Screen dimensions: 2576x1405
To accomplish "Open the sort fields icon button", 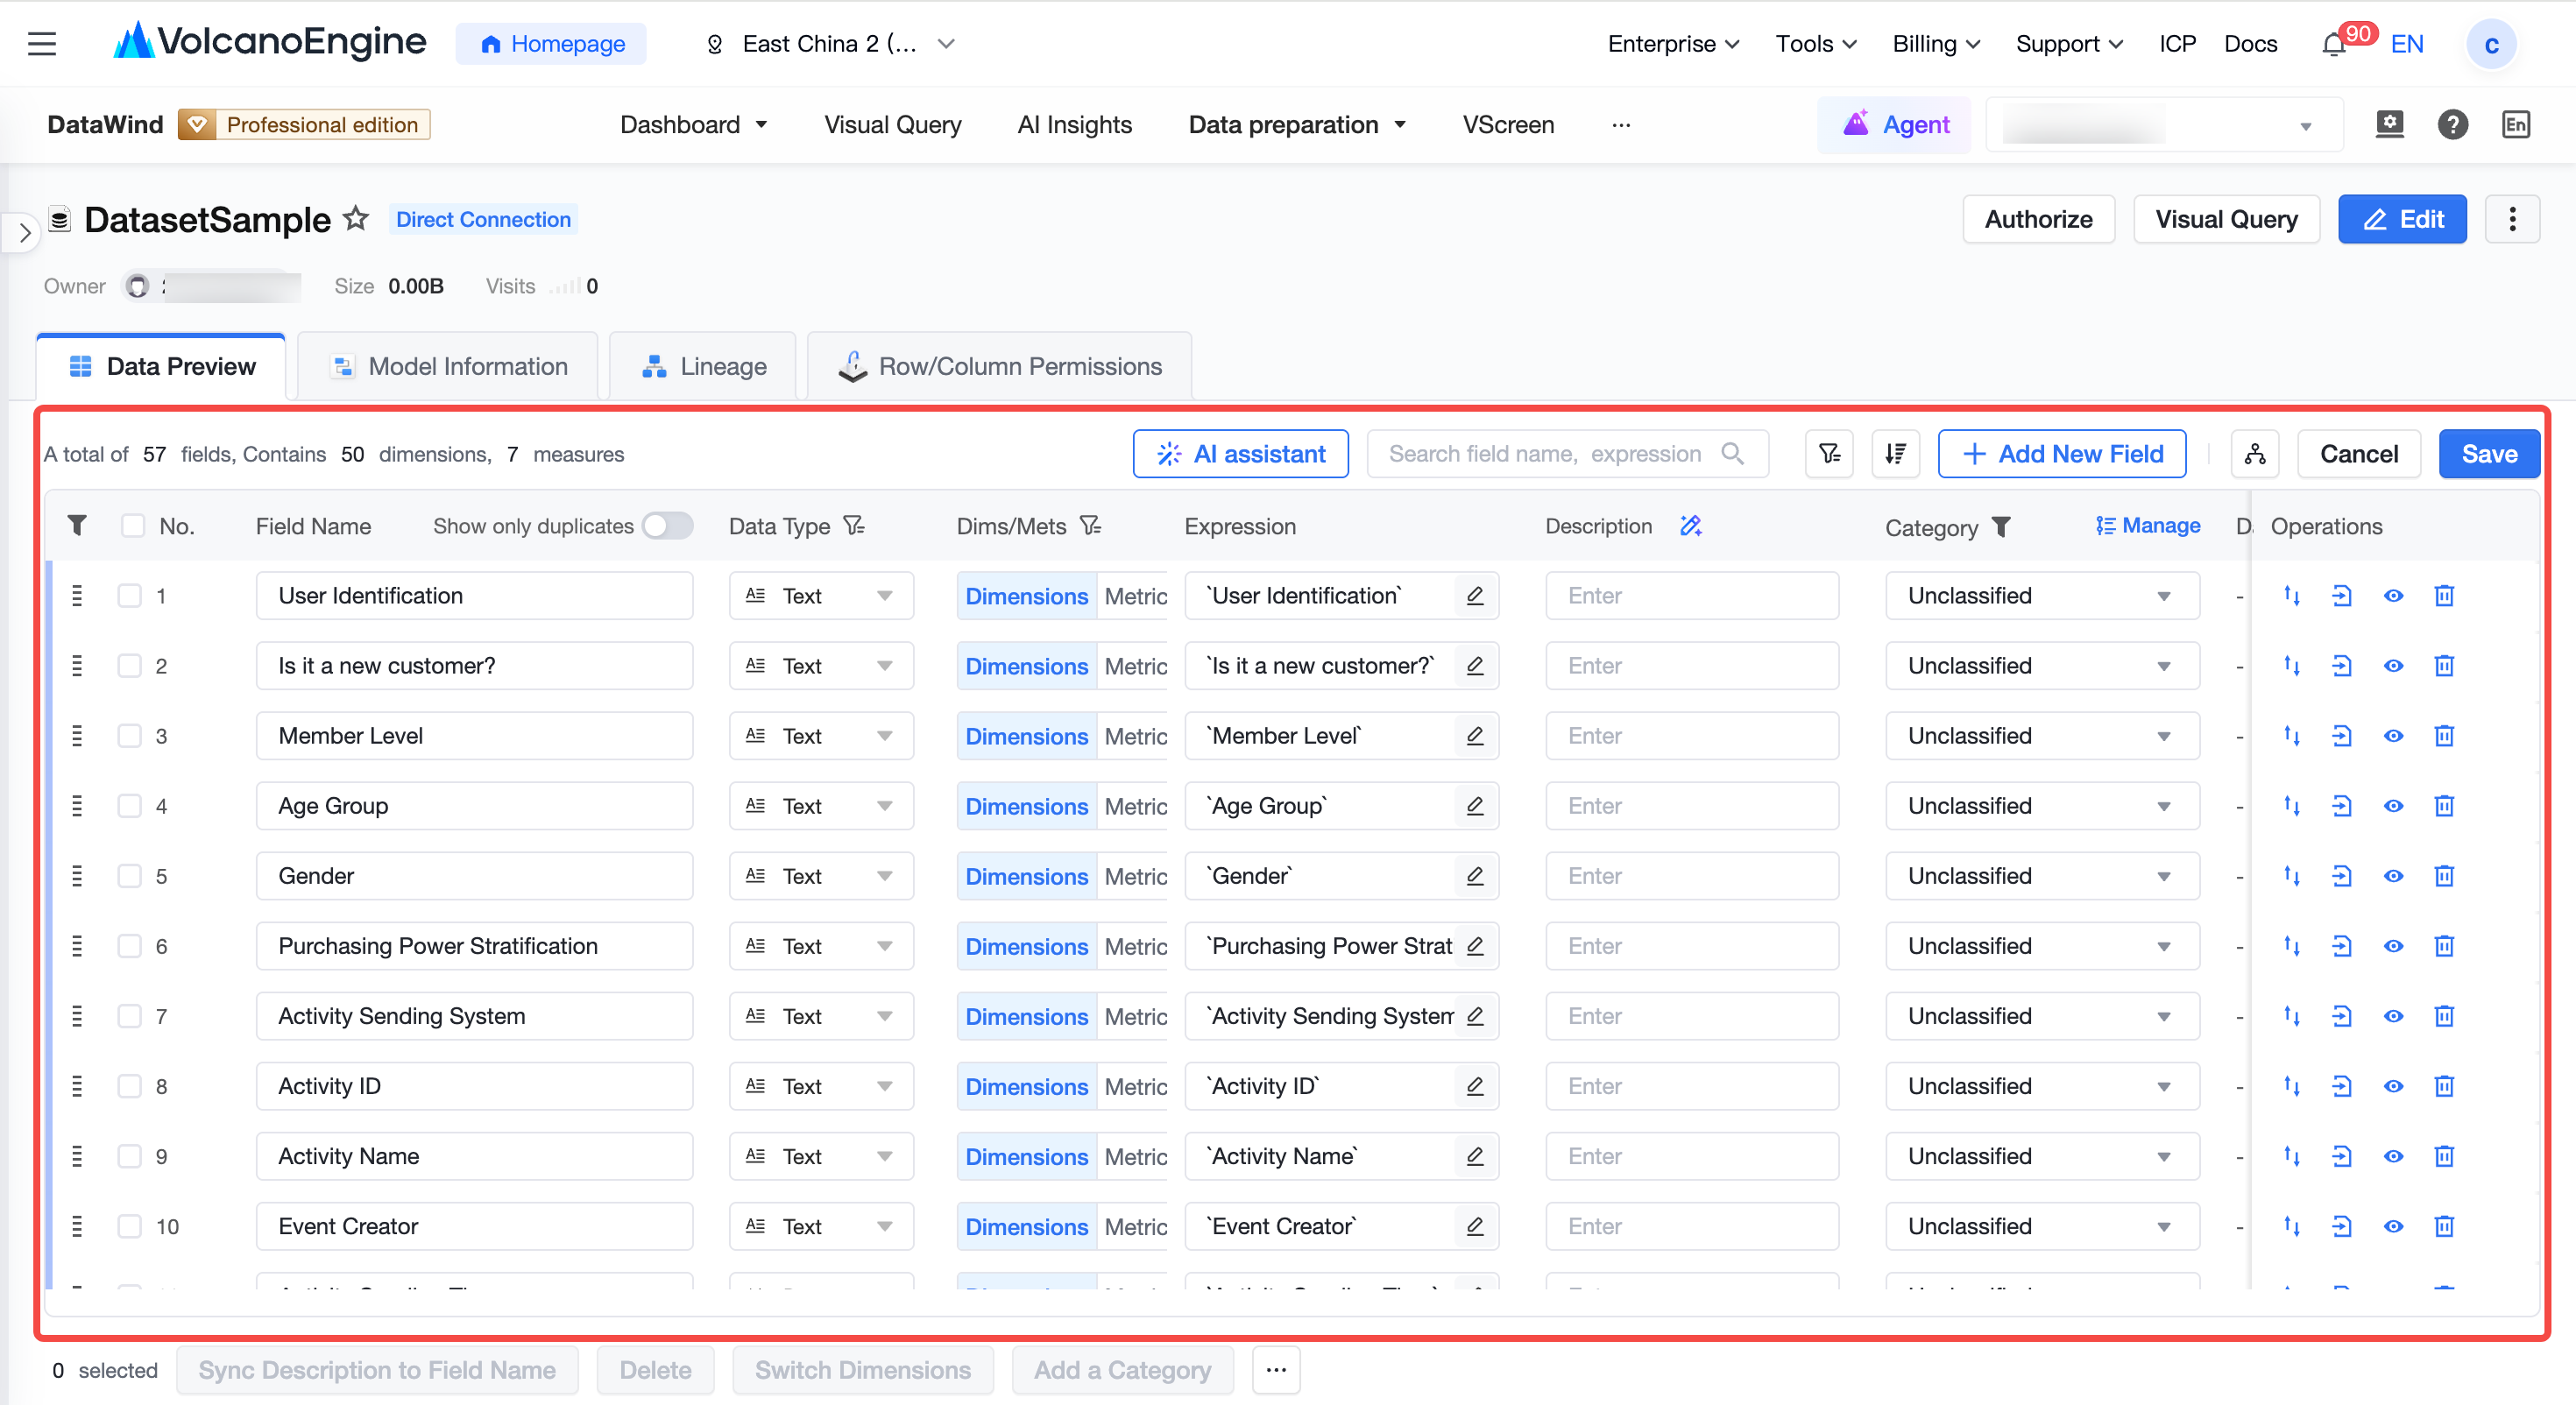I will click(1895, 454).
